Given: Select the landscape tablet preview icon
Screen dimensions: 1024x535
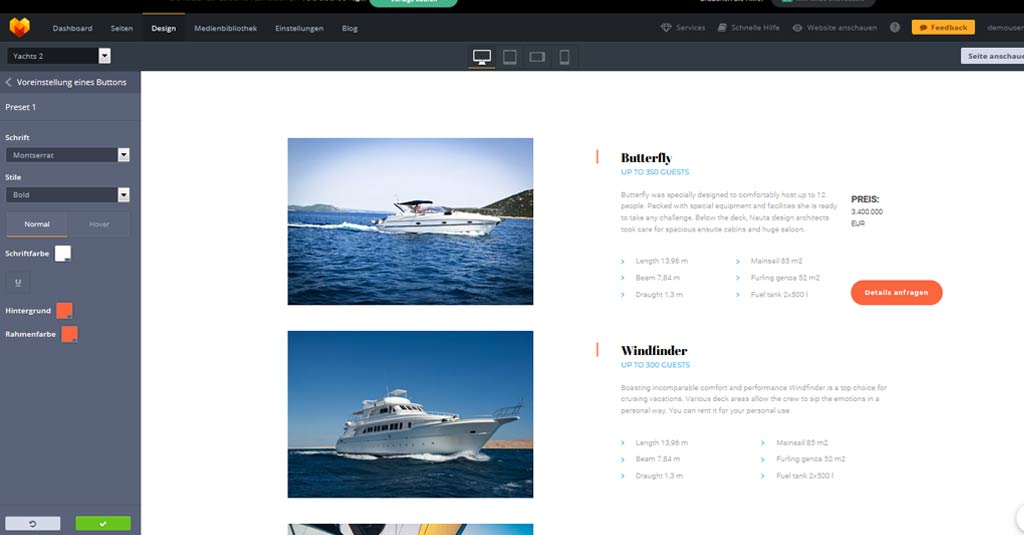Looking at the screenshot, I should 537,57.
